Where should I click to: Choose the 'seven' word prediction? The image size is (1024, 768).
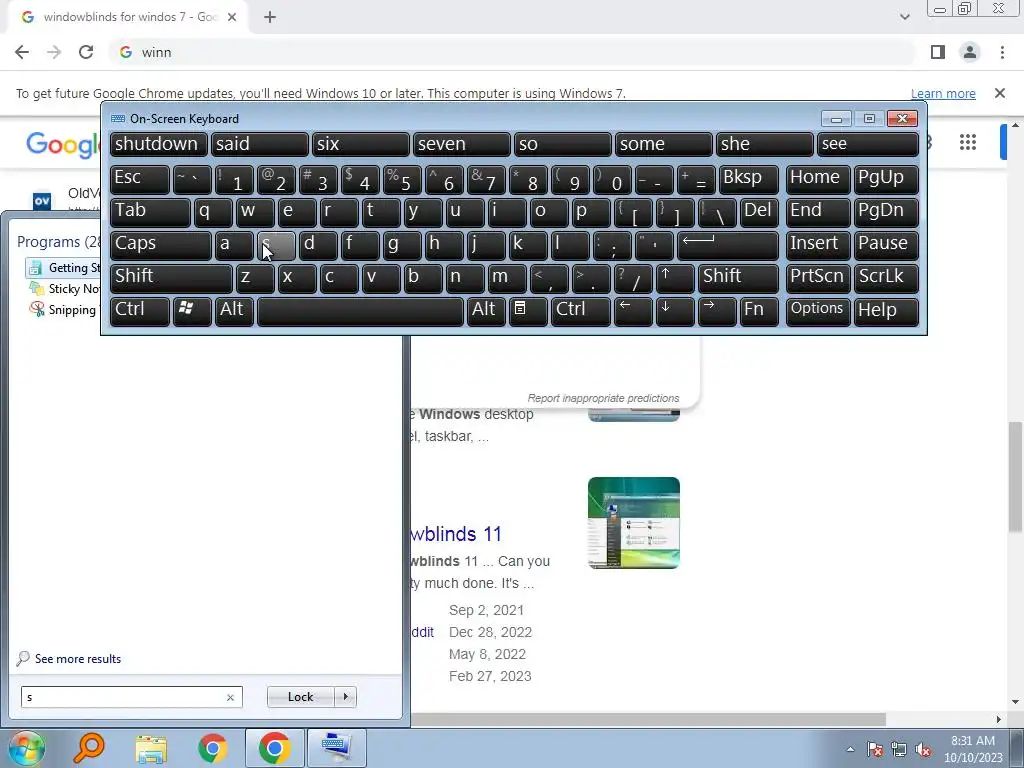[x=461, y=144]
